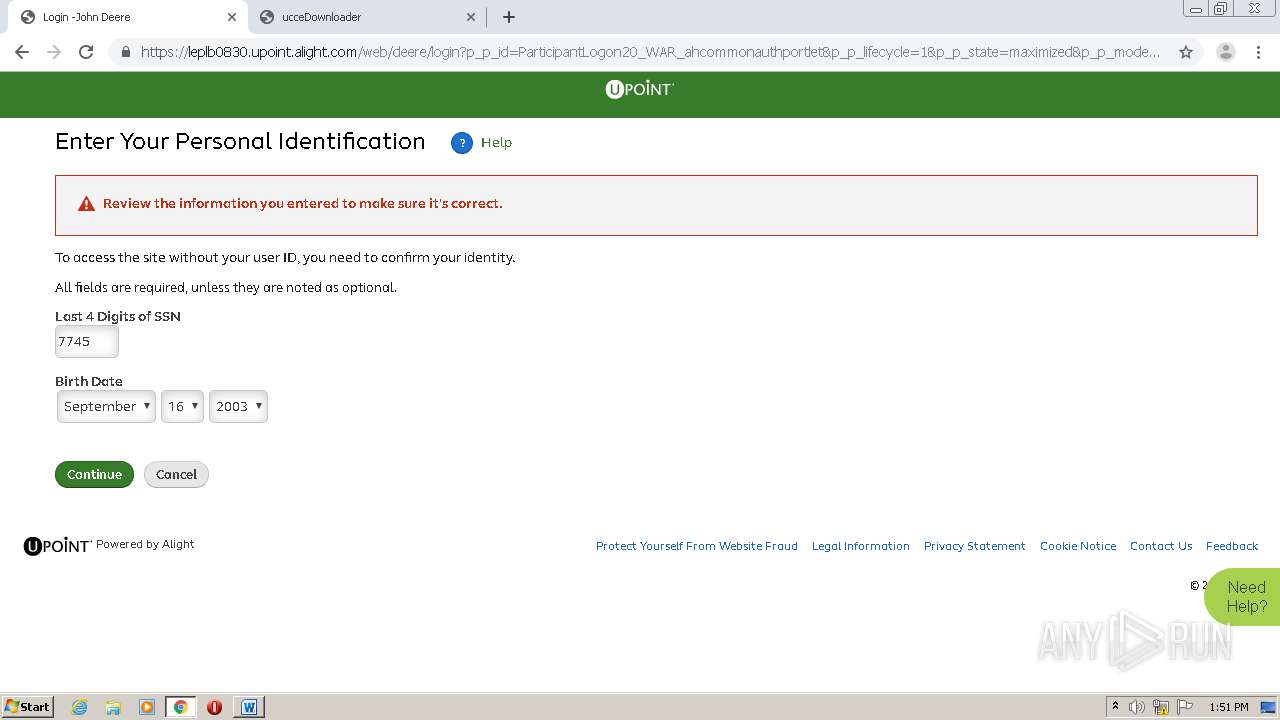Click the UPoint logo in the footer
This screenshot has width=1280, height=720.
pyautogui.click(x=57, y=546)
